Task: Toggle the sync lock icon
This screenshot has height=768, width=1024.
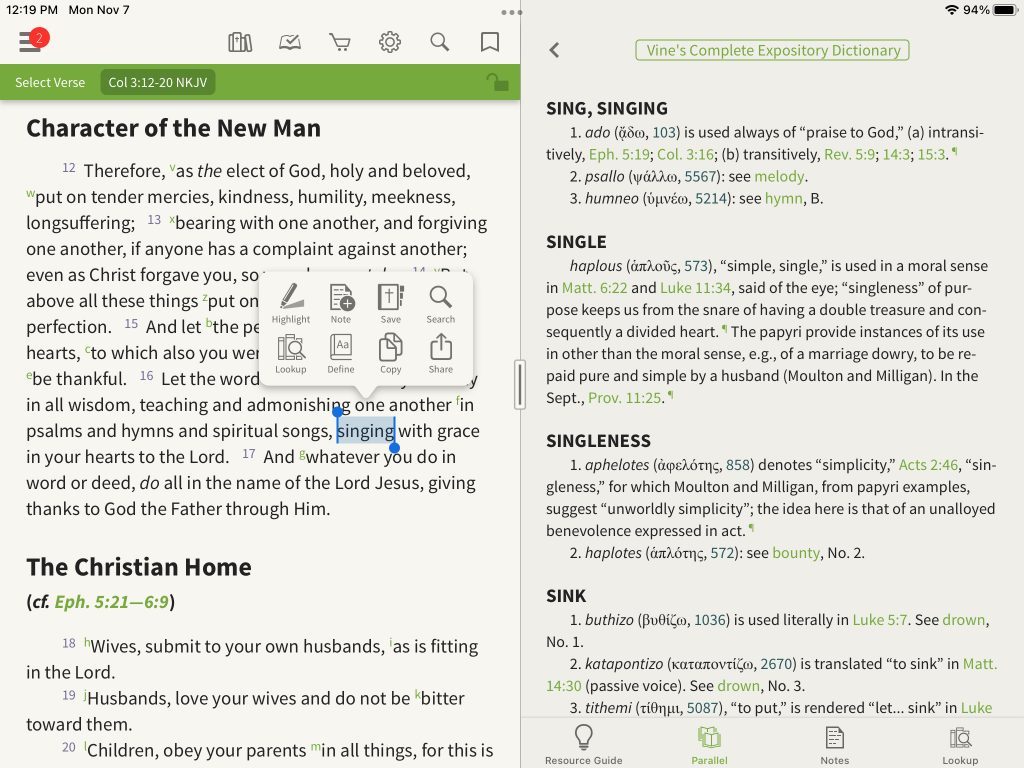Action: click(x=498, y=82)
